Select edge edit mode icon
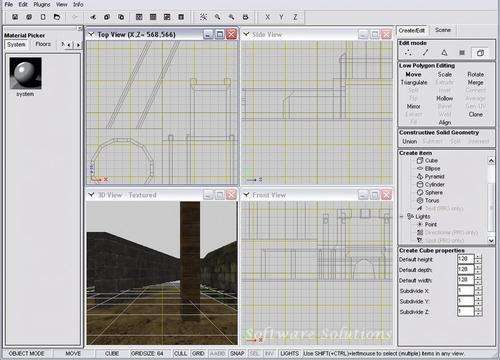 click(426, 53)
